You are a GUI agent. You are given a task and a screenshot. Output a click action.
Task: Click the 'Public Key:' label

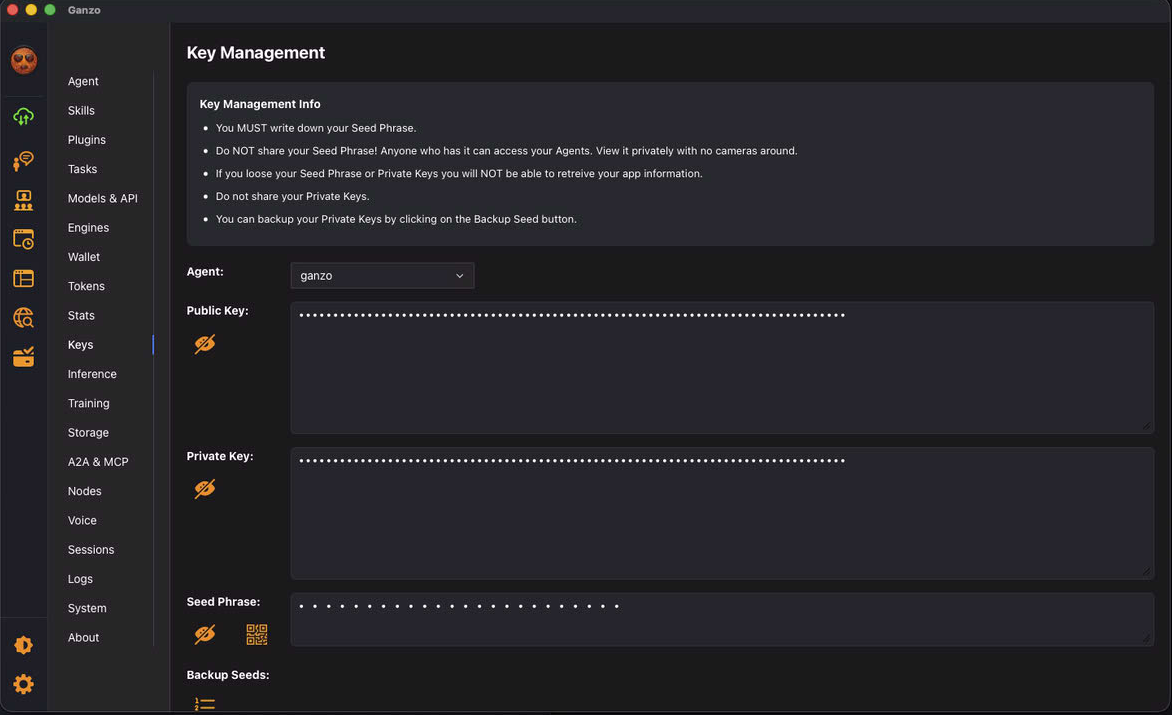(x=218, y=311)
